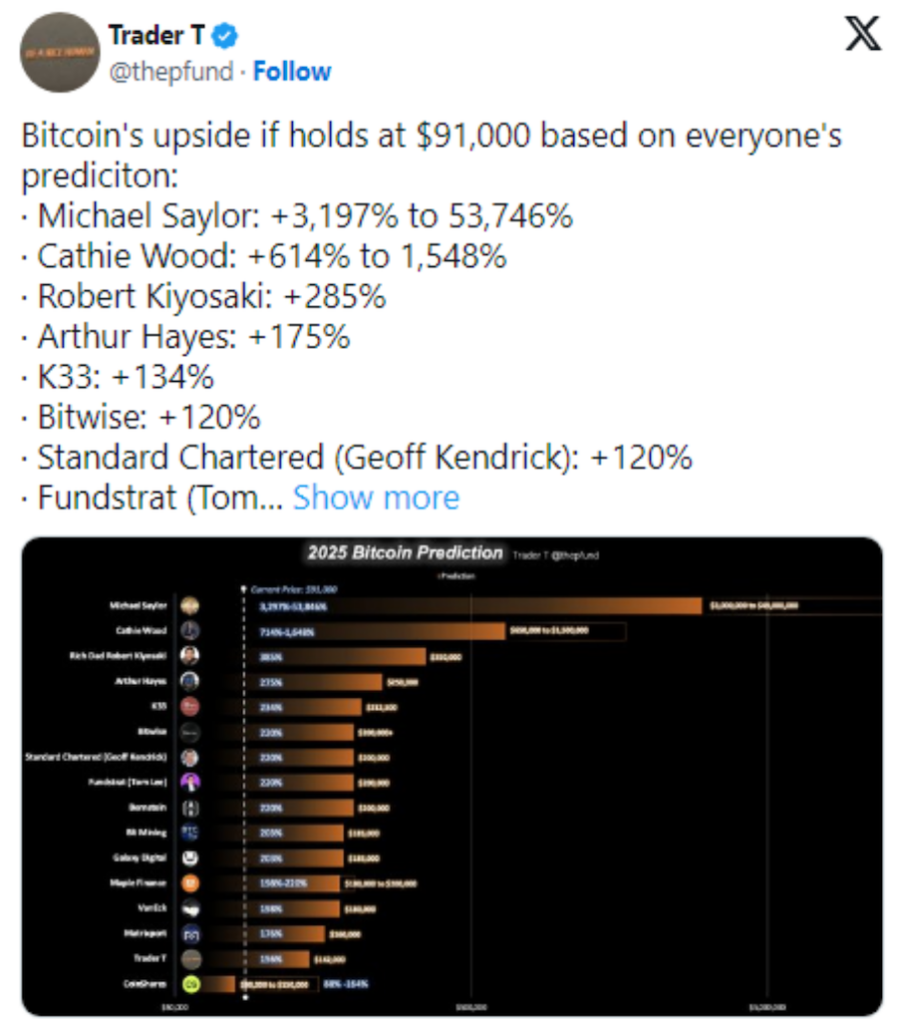This screenshot has height=1024, width=897.
Task: Click Robert Kiyosaki's avatar in chart
Action: tap(190, 656)
